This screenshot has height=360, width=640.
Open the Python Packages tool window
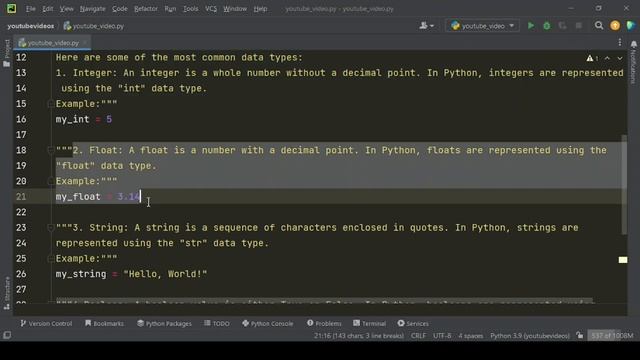click(x=164, y=323)
